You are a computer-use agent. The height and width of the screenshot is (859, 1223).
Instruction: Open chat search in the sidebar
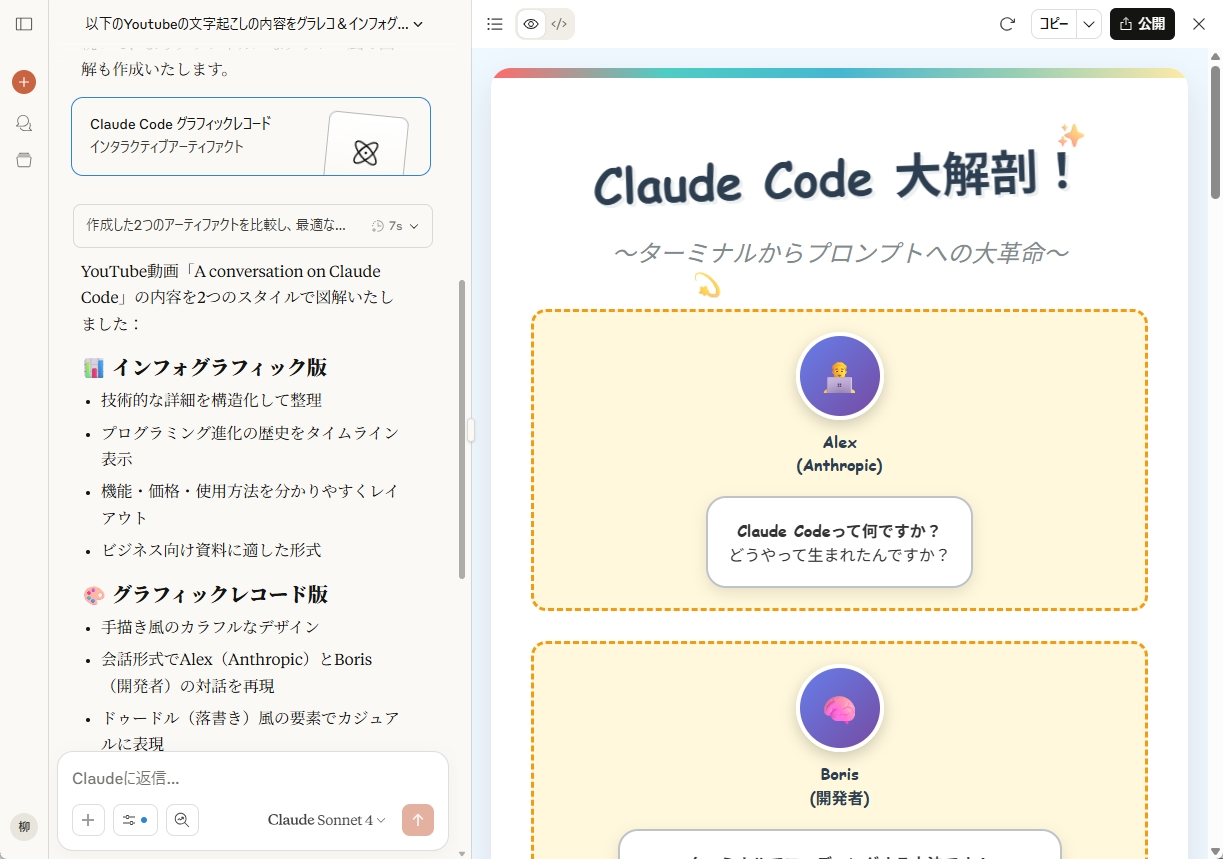23,123
